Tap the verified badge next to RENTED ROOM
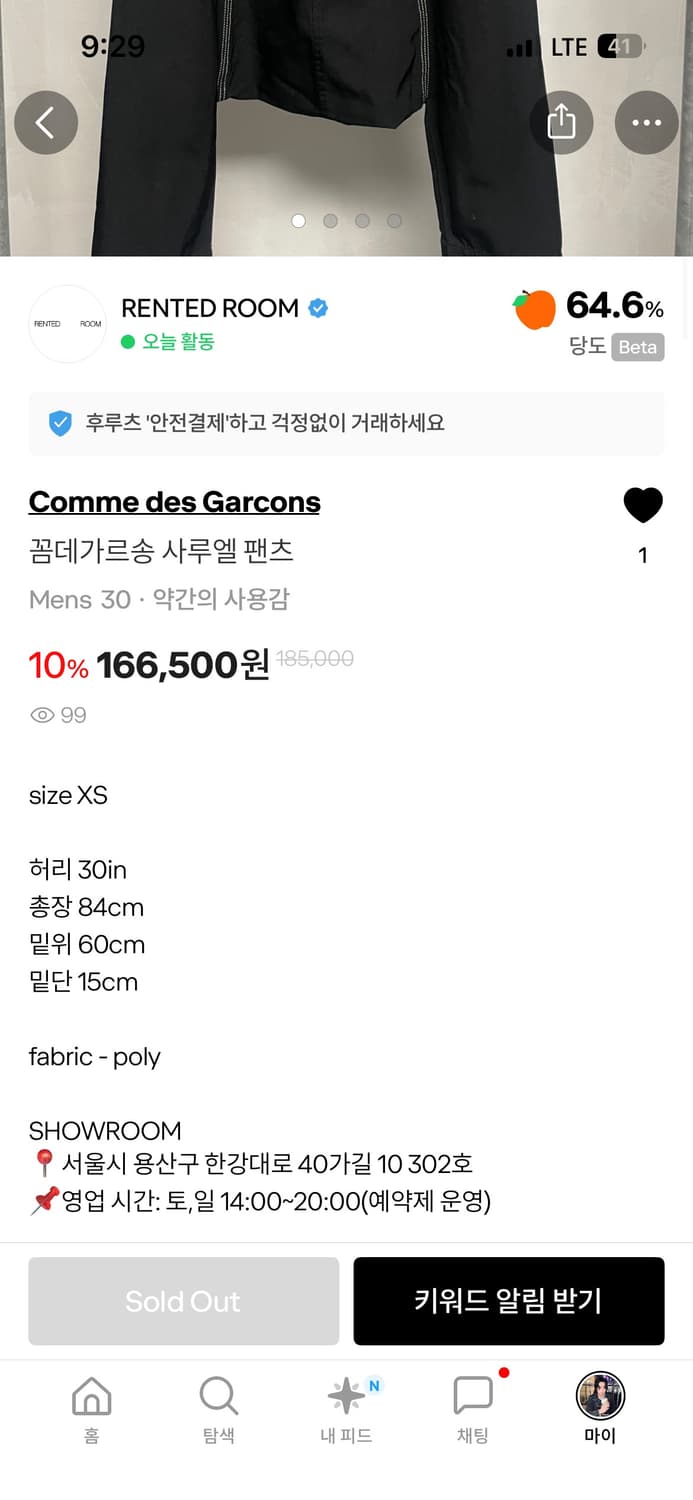 coord(318,308)
